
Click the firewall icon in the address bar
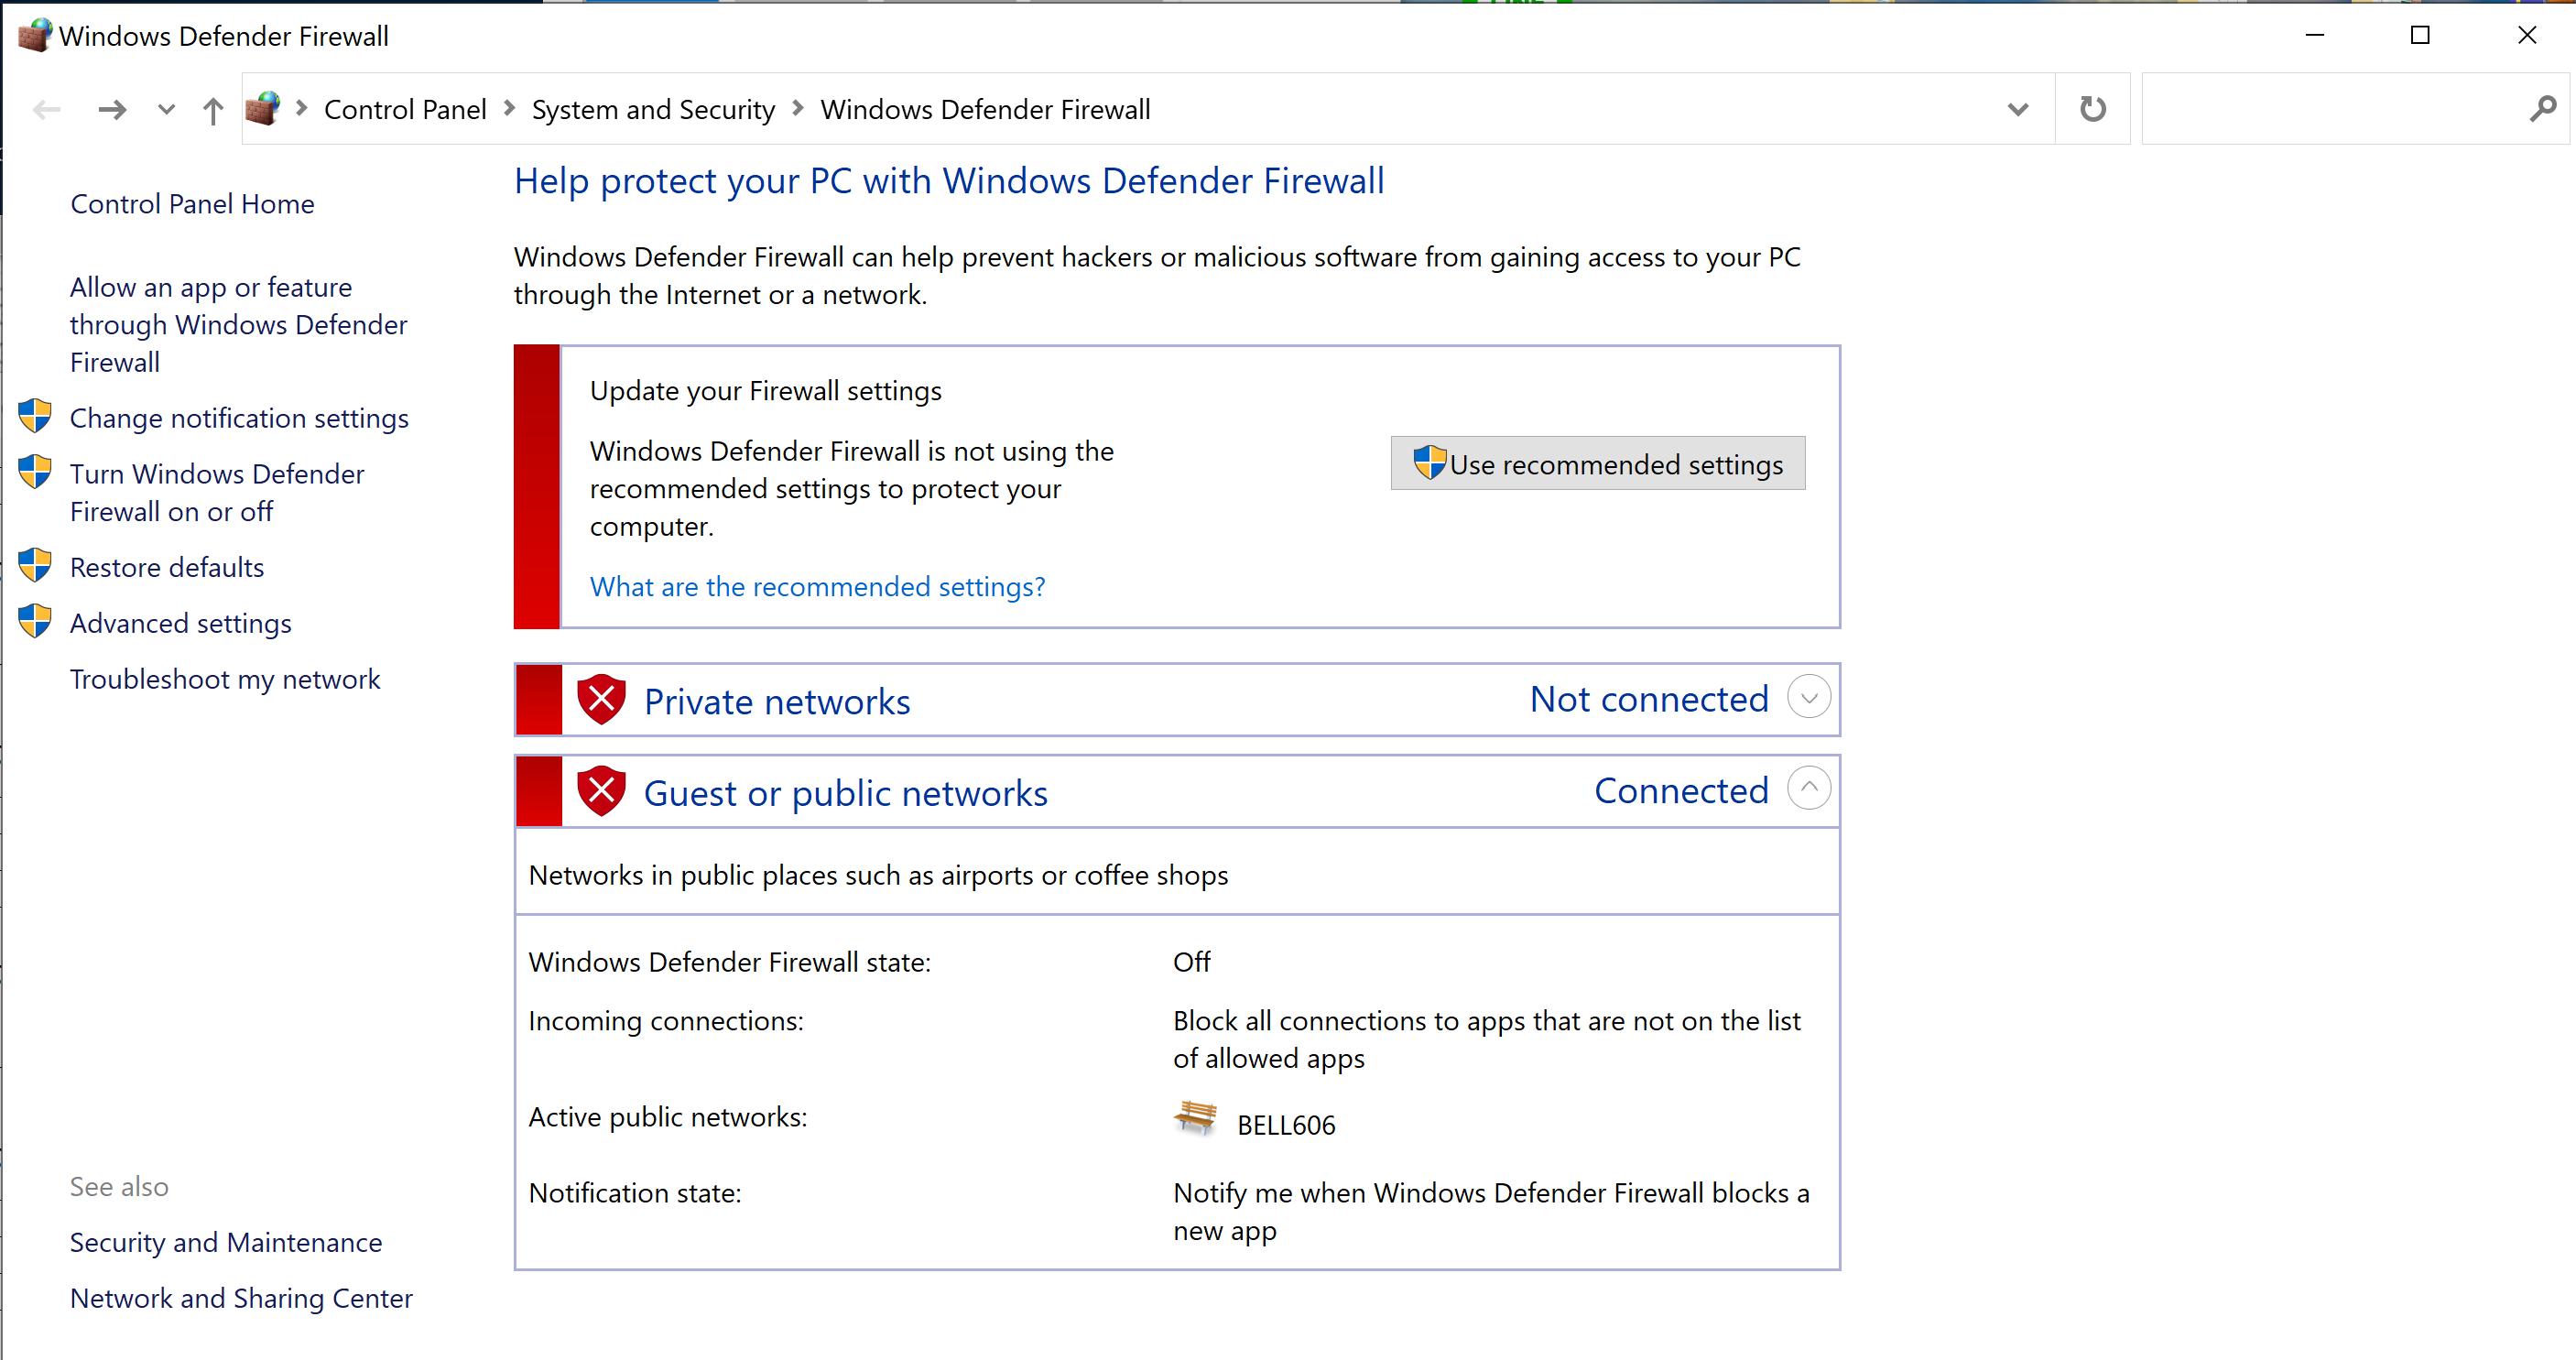tap(263, 108)
